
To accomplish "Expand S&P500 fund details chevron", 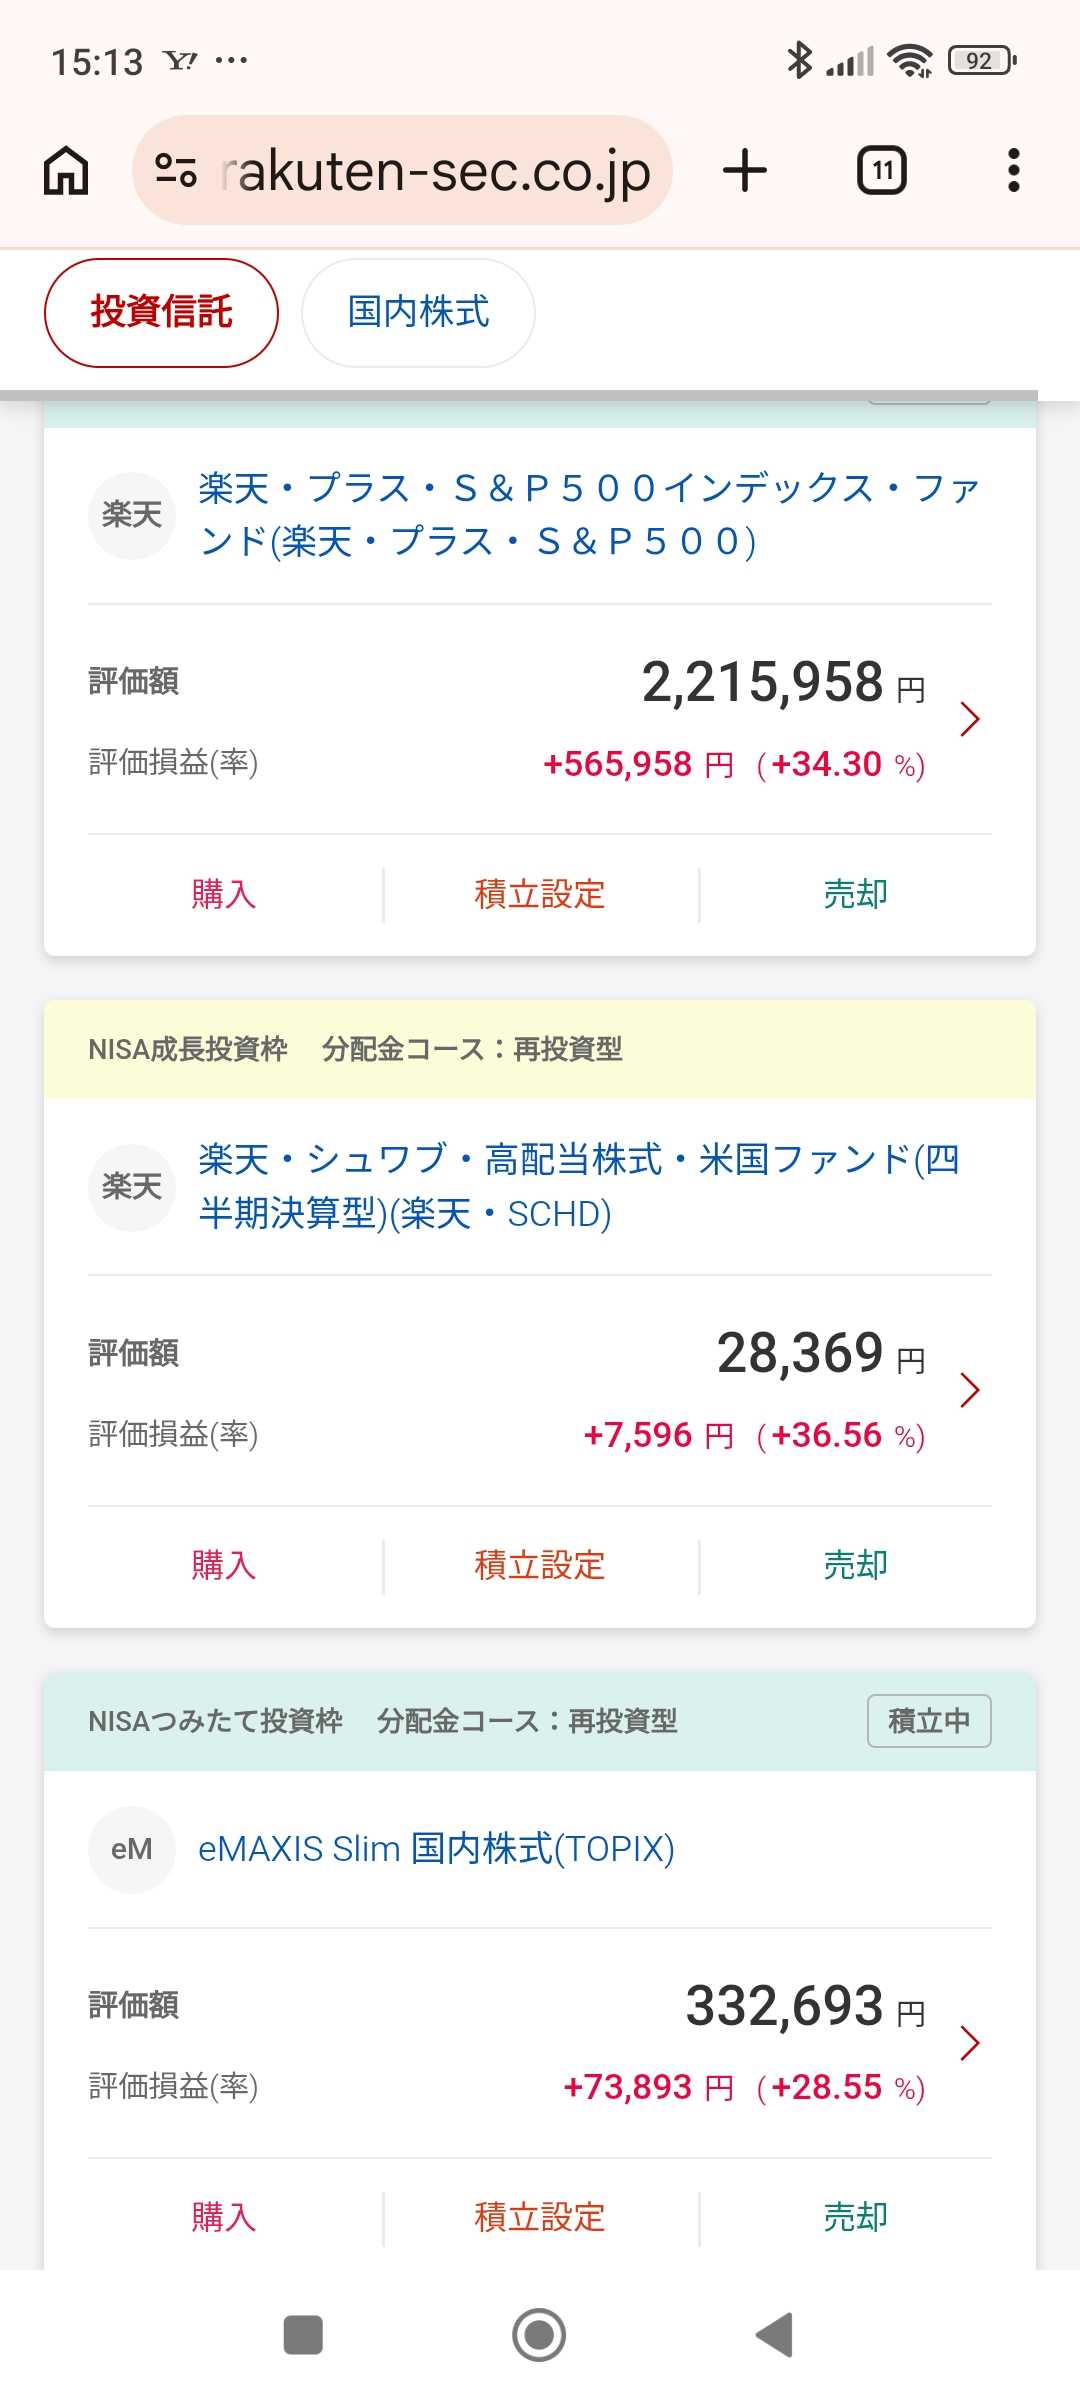I will tap(969, 719).
